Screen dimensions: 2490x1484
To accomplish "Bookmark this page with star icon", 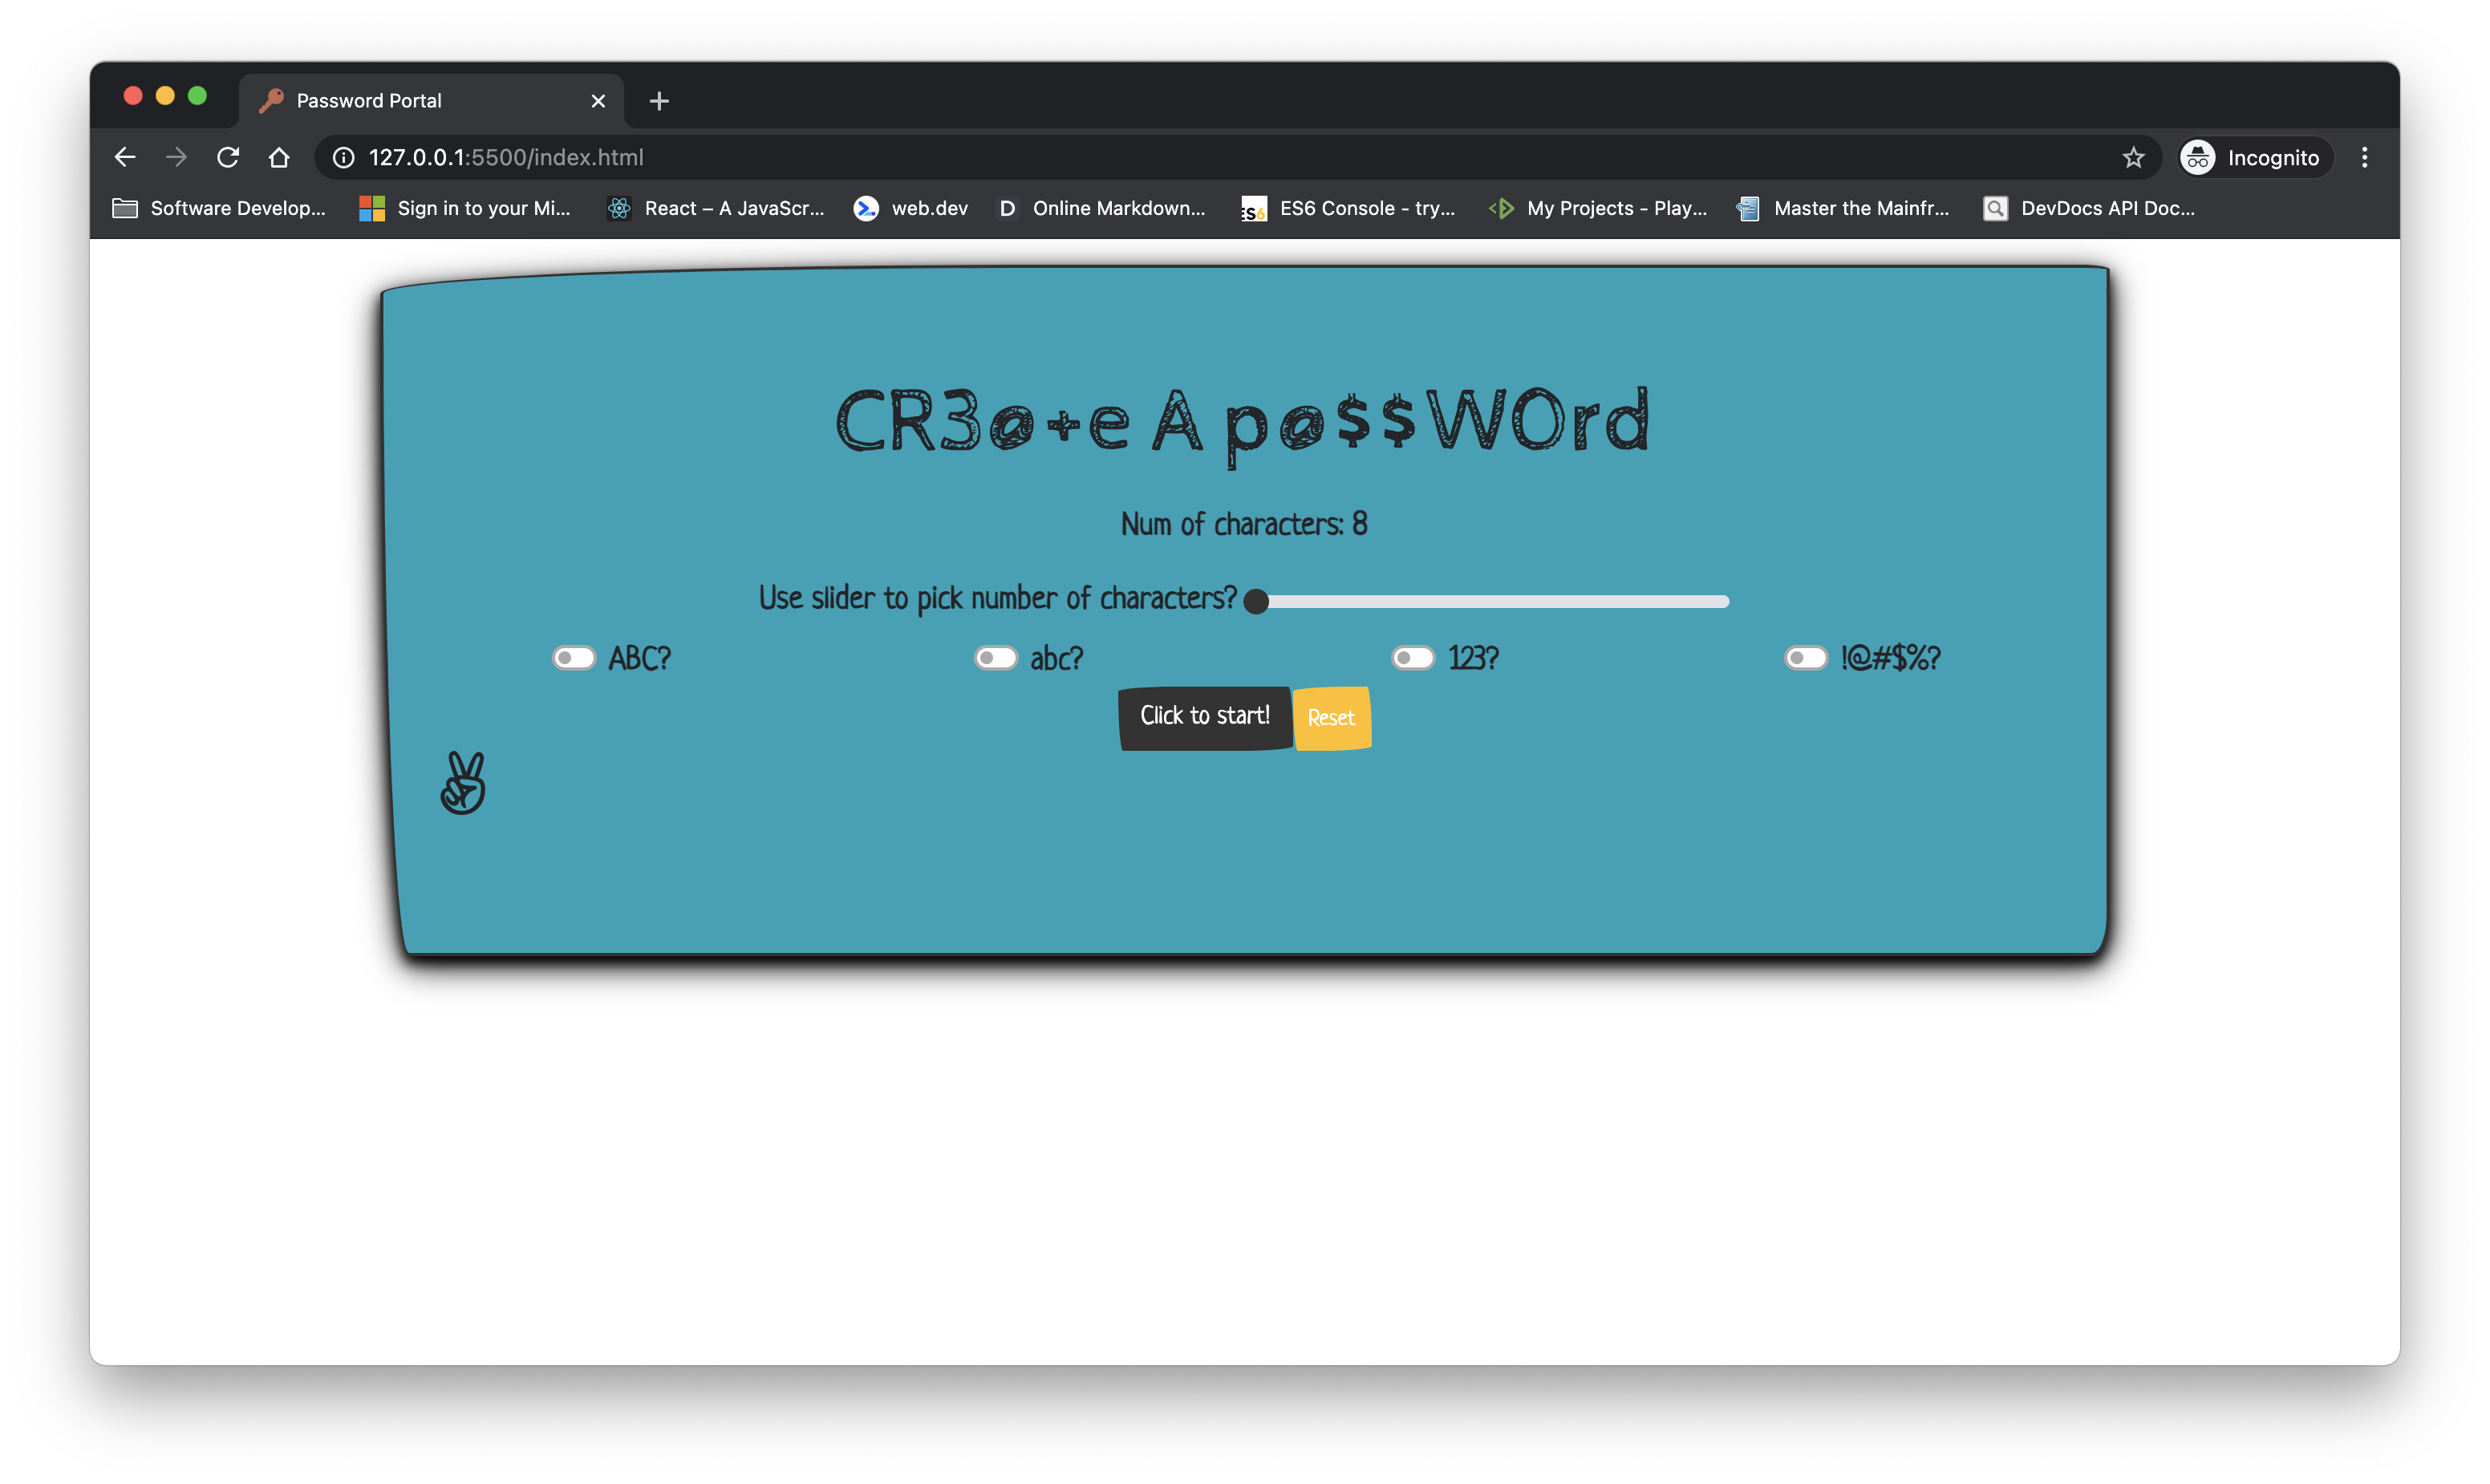I will click(2133, 157).
